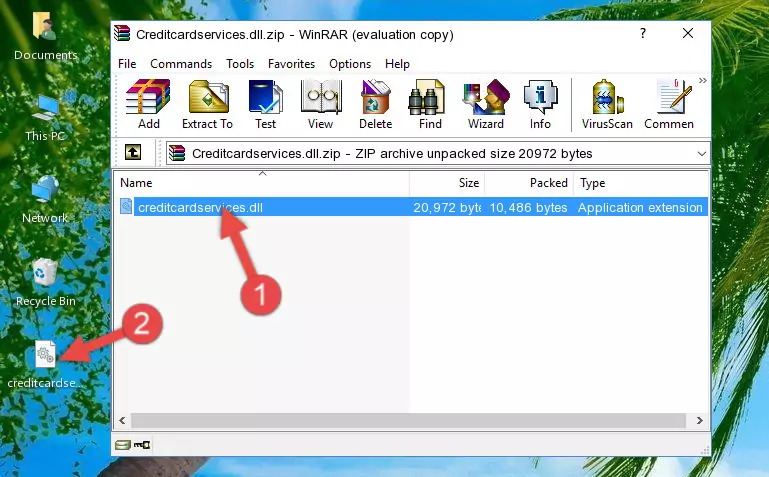Open the Tools menu
Viewport: 769px width, 477px height.
[x=240, y=64]
